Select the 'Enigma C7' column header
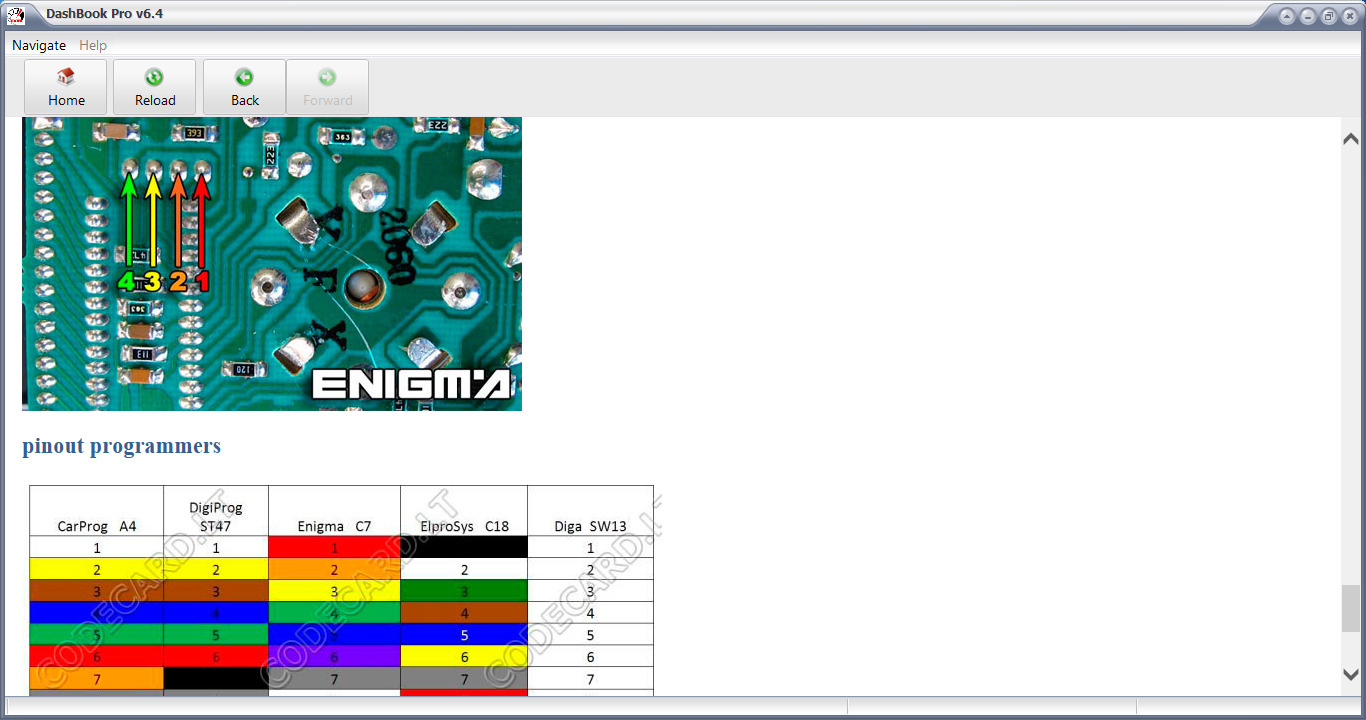 tap(334, 511)
